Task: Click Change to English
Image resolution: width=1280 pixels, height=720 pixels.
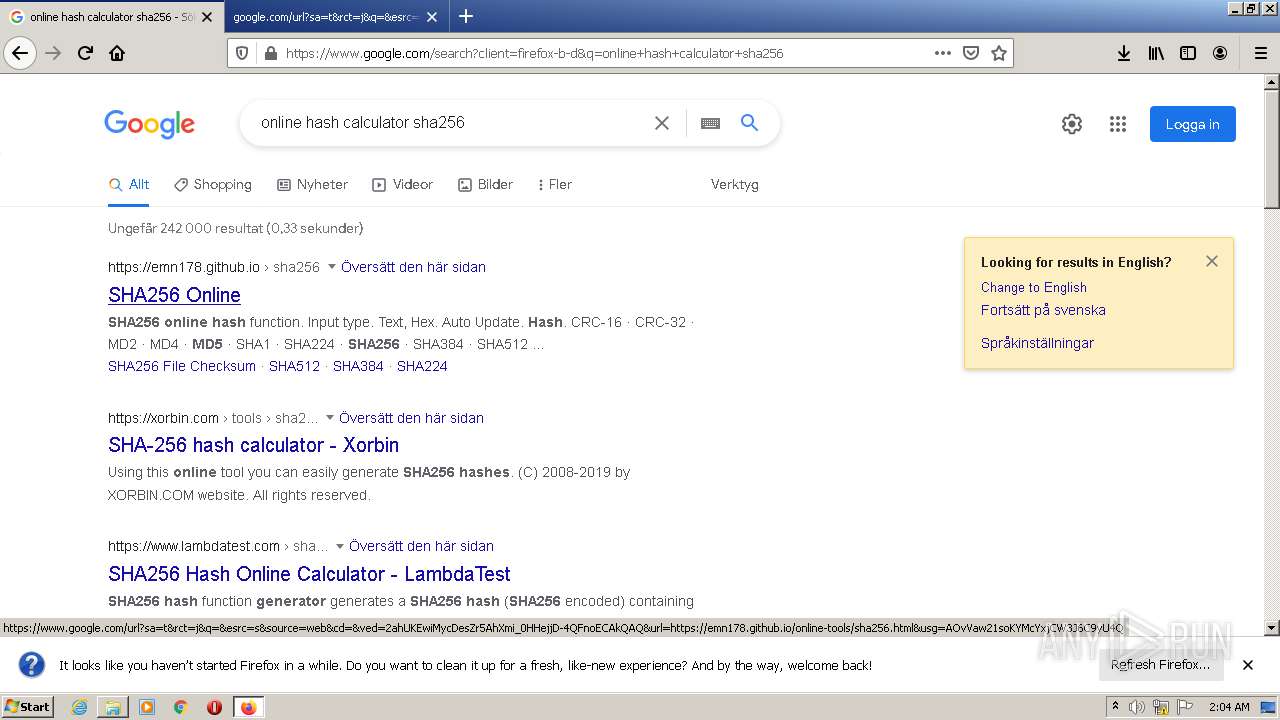Action: click(1034, 287)
